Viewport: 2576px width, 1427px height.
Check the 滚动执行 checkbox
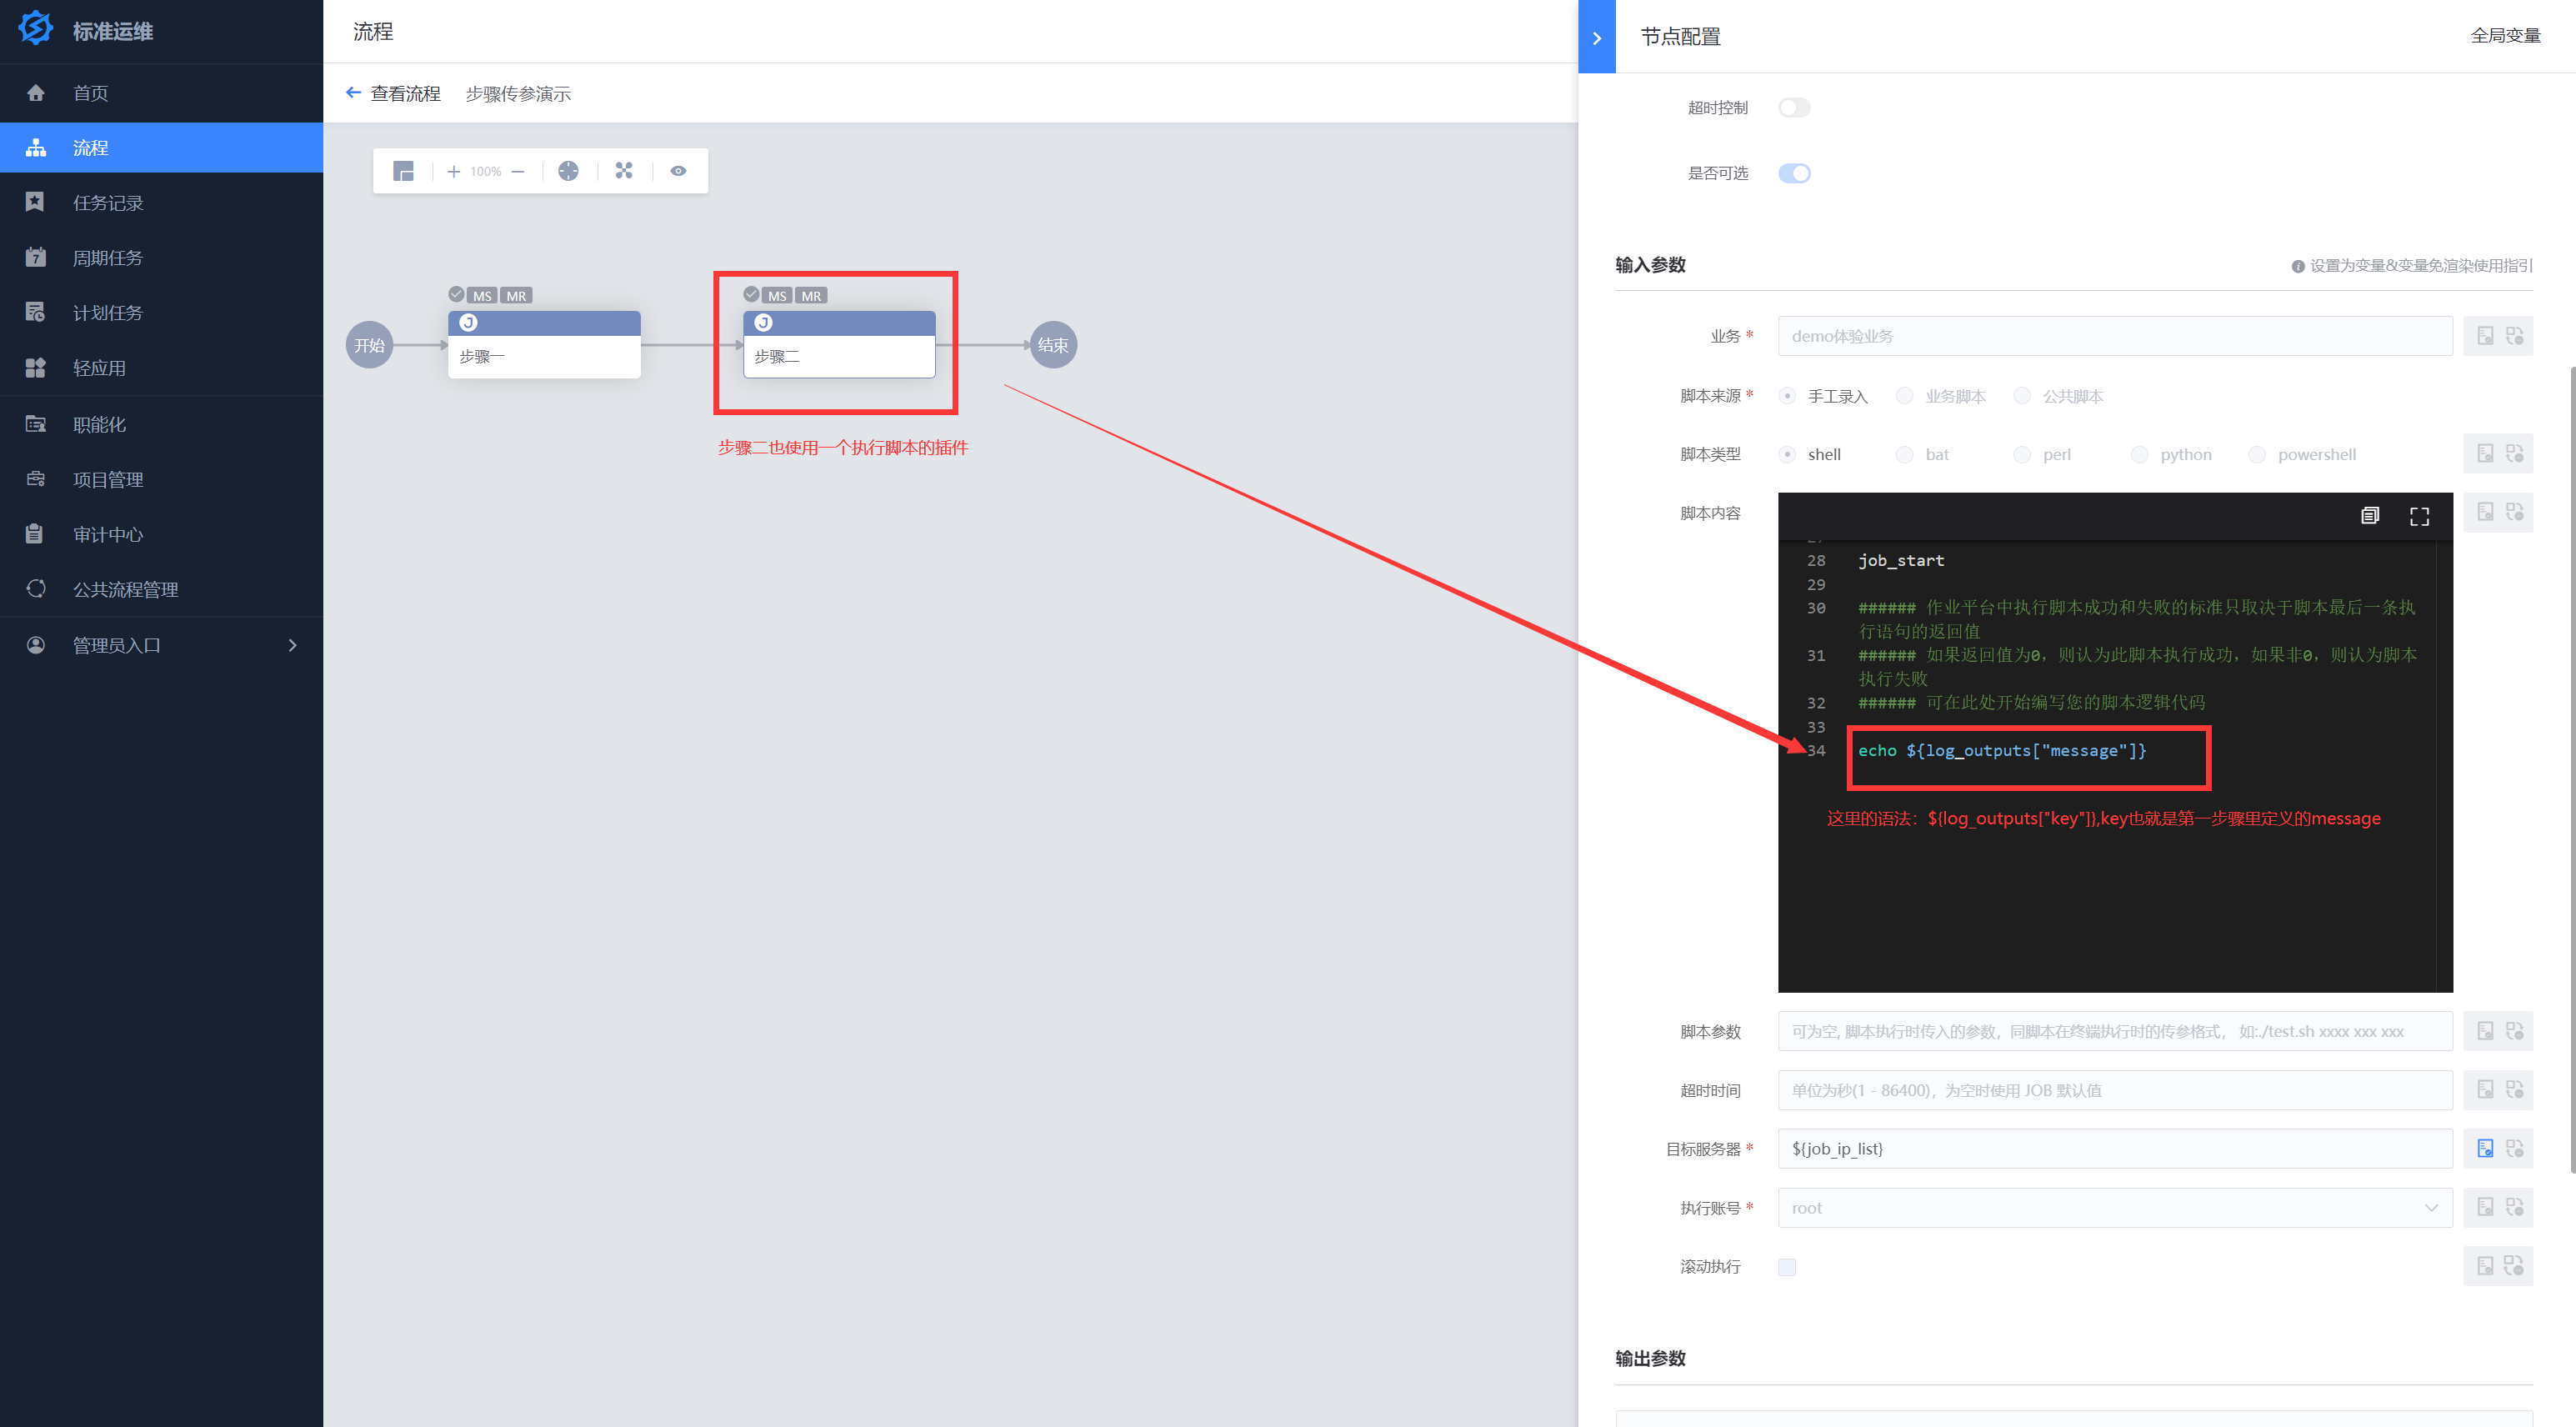pyautogui.click(x=1787, y=1267)
